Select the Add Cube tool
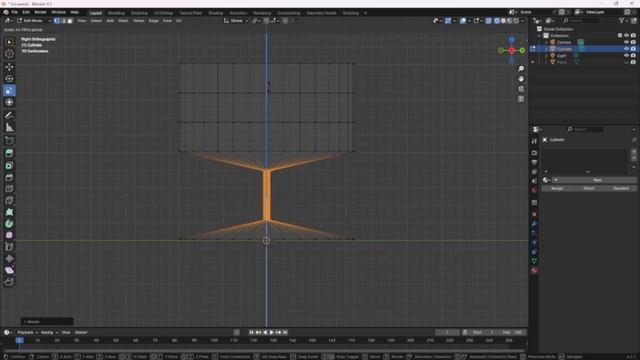The height and width of the screenshot is (360, 640). (9, 140)
